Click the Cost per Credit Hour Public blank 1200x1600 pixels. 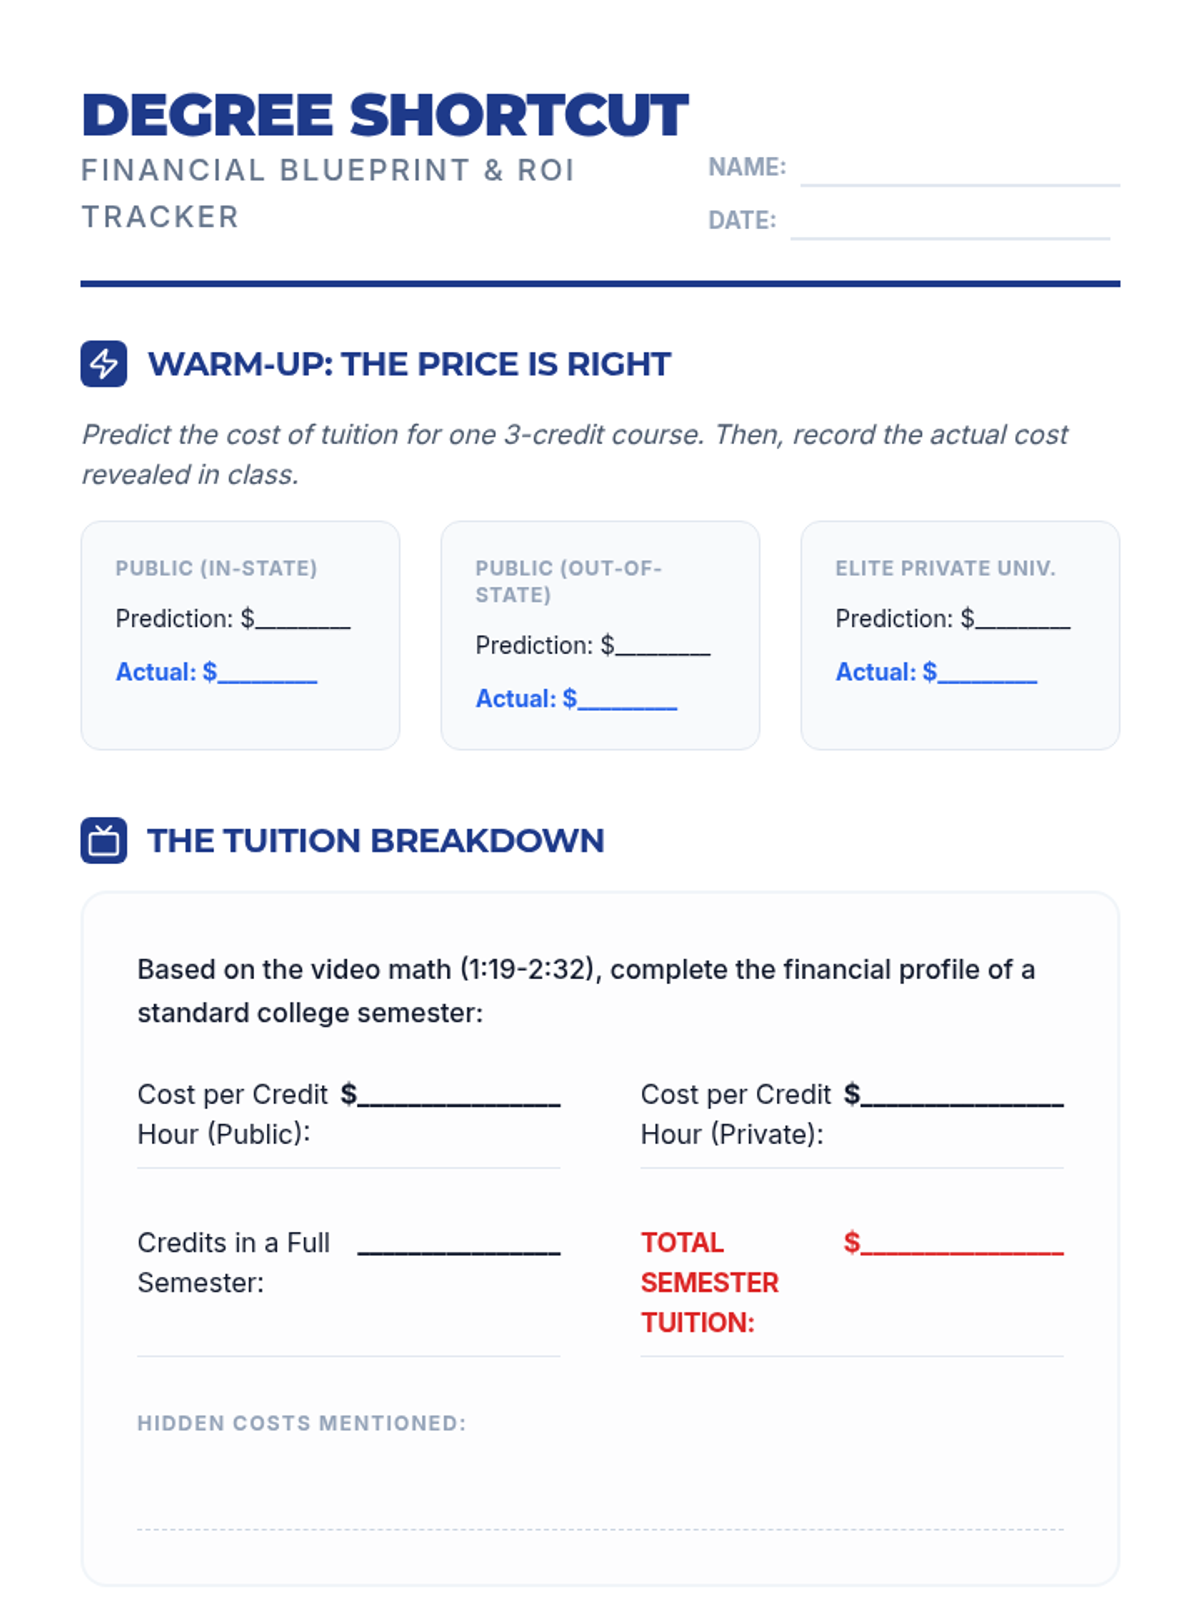pyautogui.click(x=459, y=1096)
